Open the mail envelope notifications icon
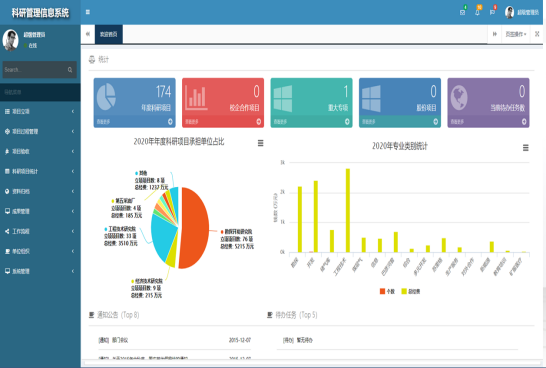546x368 pixels. coord(462,13)
